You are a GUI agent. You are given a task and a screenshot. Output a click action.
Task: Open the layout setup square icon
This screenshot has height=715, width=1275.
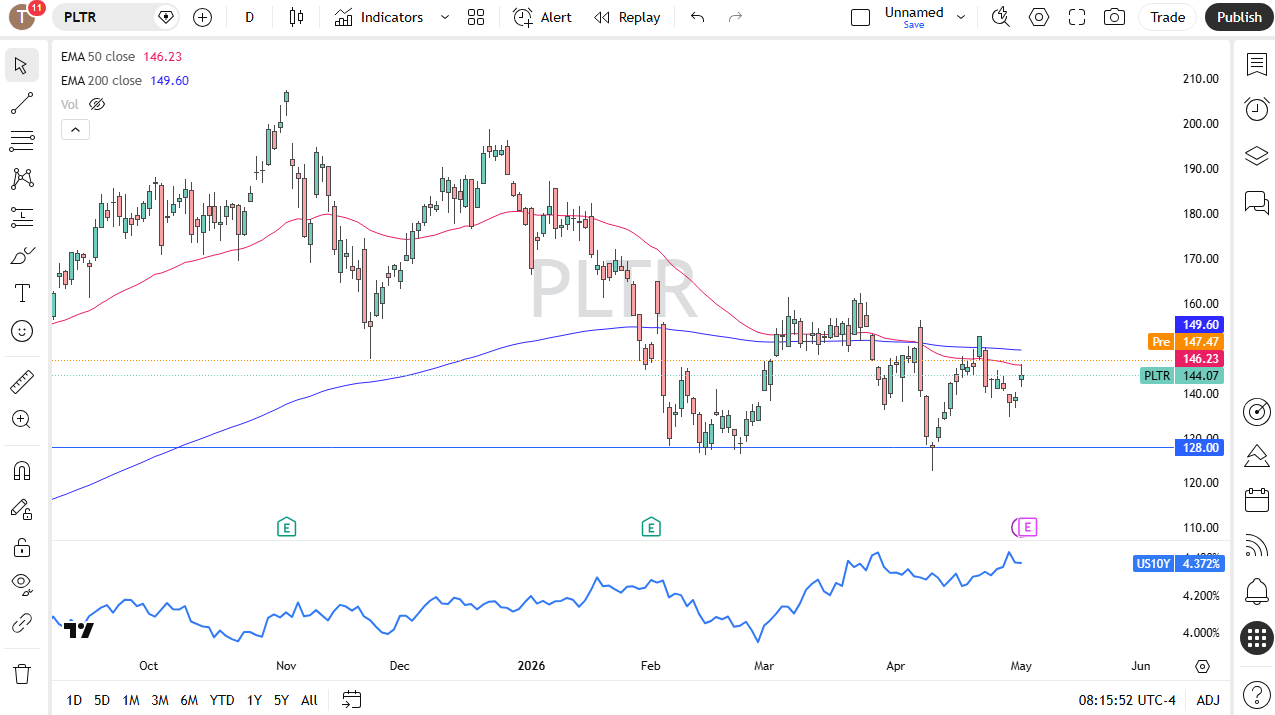tap(861, 17)
